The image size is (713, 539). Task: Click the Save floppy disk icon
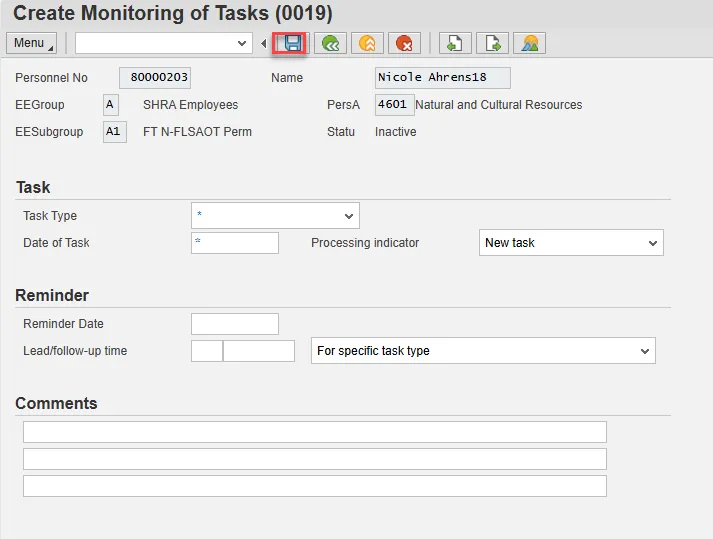292,43
